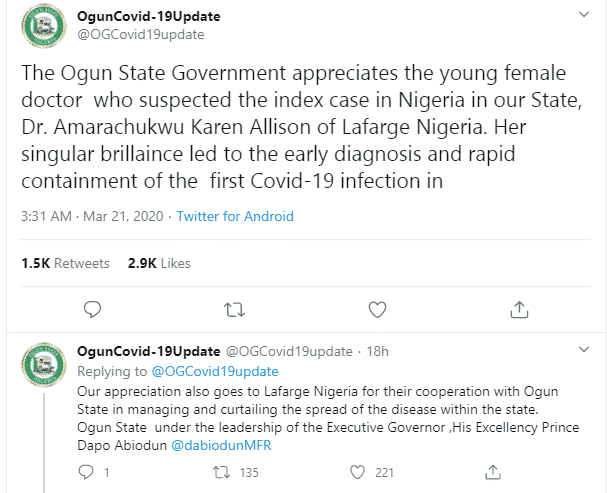Click the 18h timestamp on the reply
Screen dimensions: 607x493
point(376,352)
